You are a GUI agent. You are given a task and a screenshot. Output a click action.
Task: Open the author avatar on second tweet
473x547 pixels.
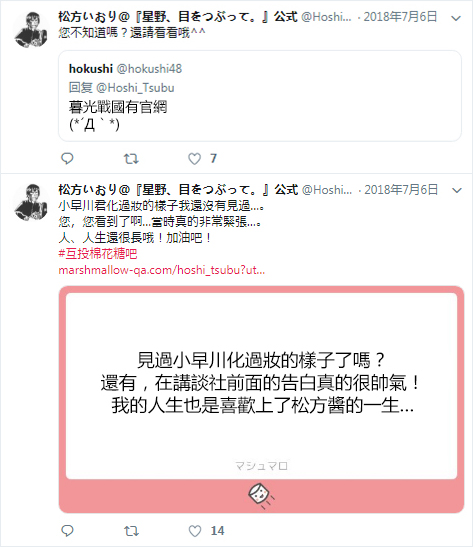tap(31, 202)
